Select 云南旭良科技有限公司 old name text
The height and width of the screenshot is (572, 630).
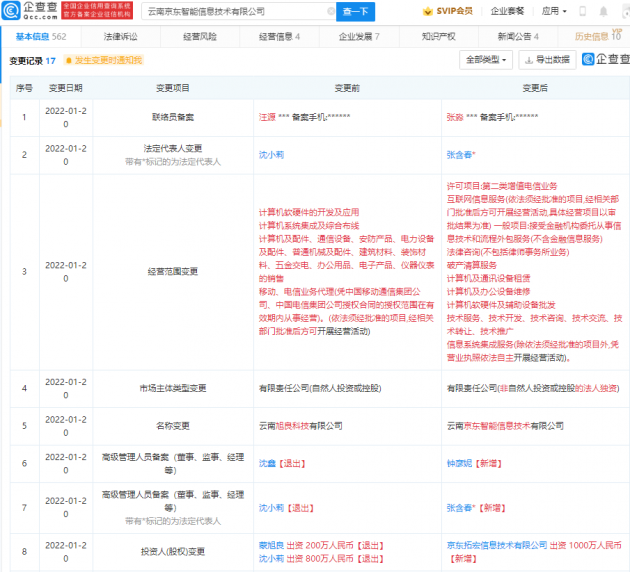[301, 426]
